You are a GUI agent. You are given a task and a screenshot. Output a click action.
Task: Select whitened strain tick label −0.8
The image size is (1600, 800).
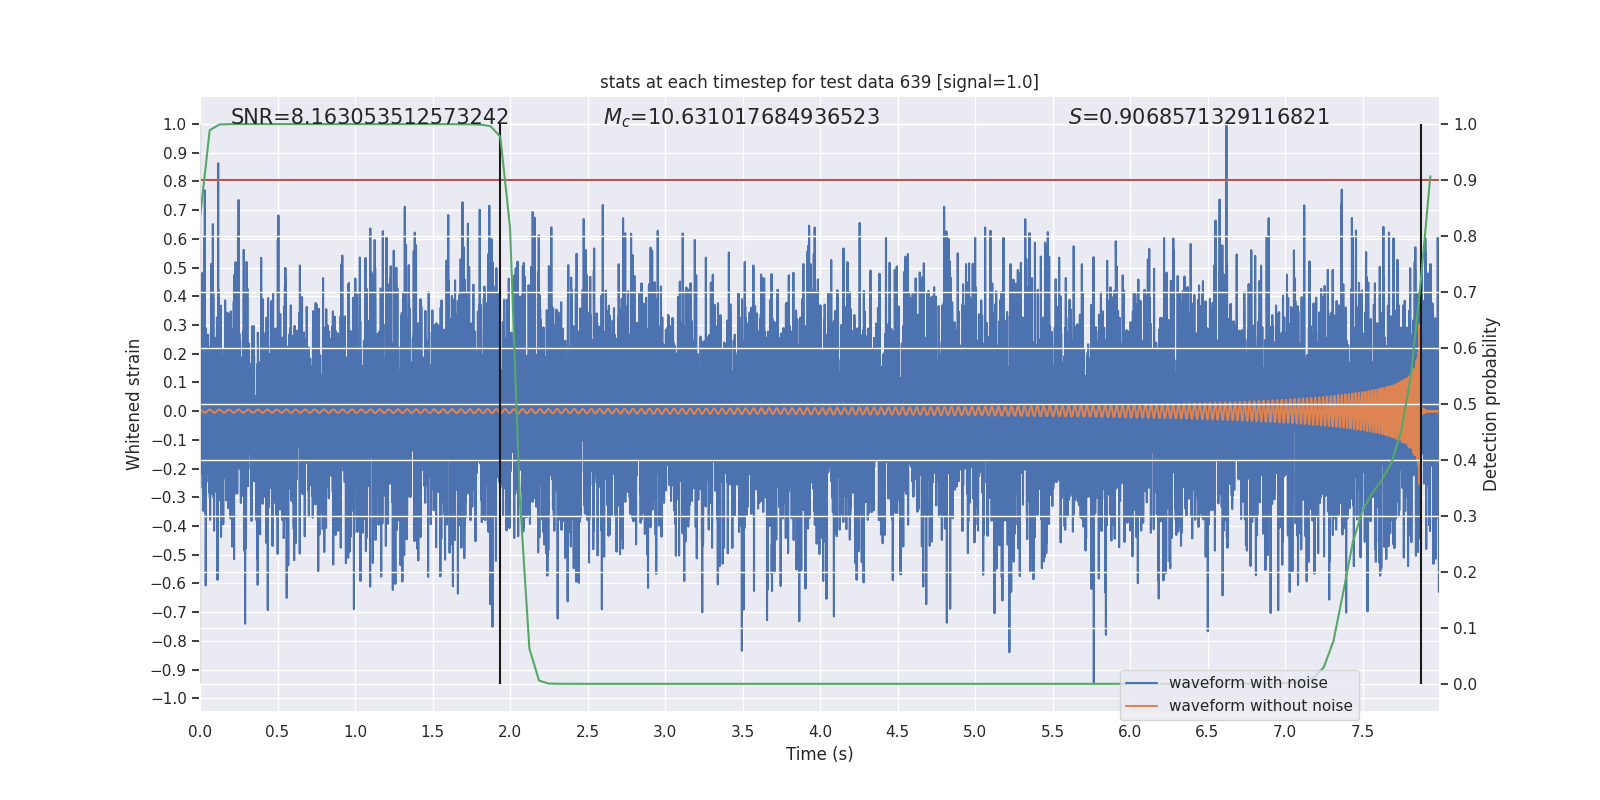170,641
